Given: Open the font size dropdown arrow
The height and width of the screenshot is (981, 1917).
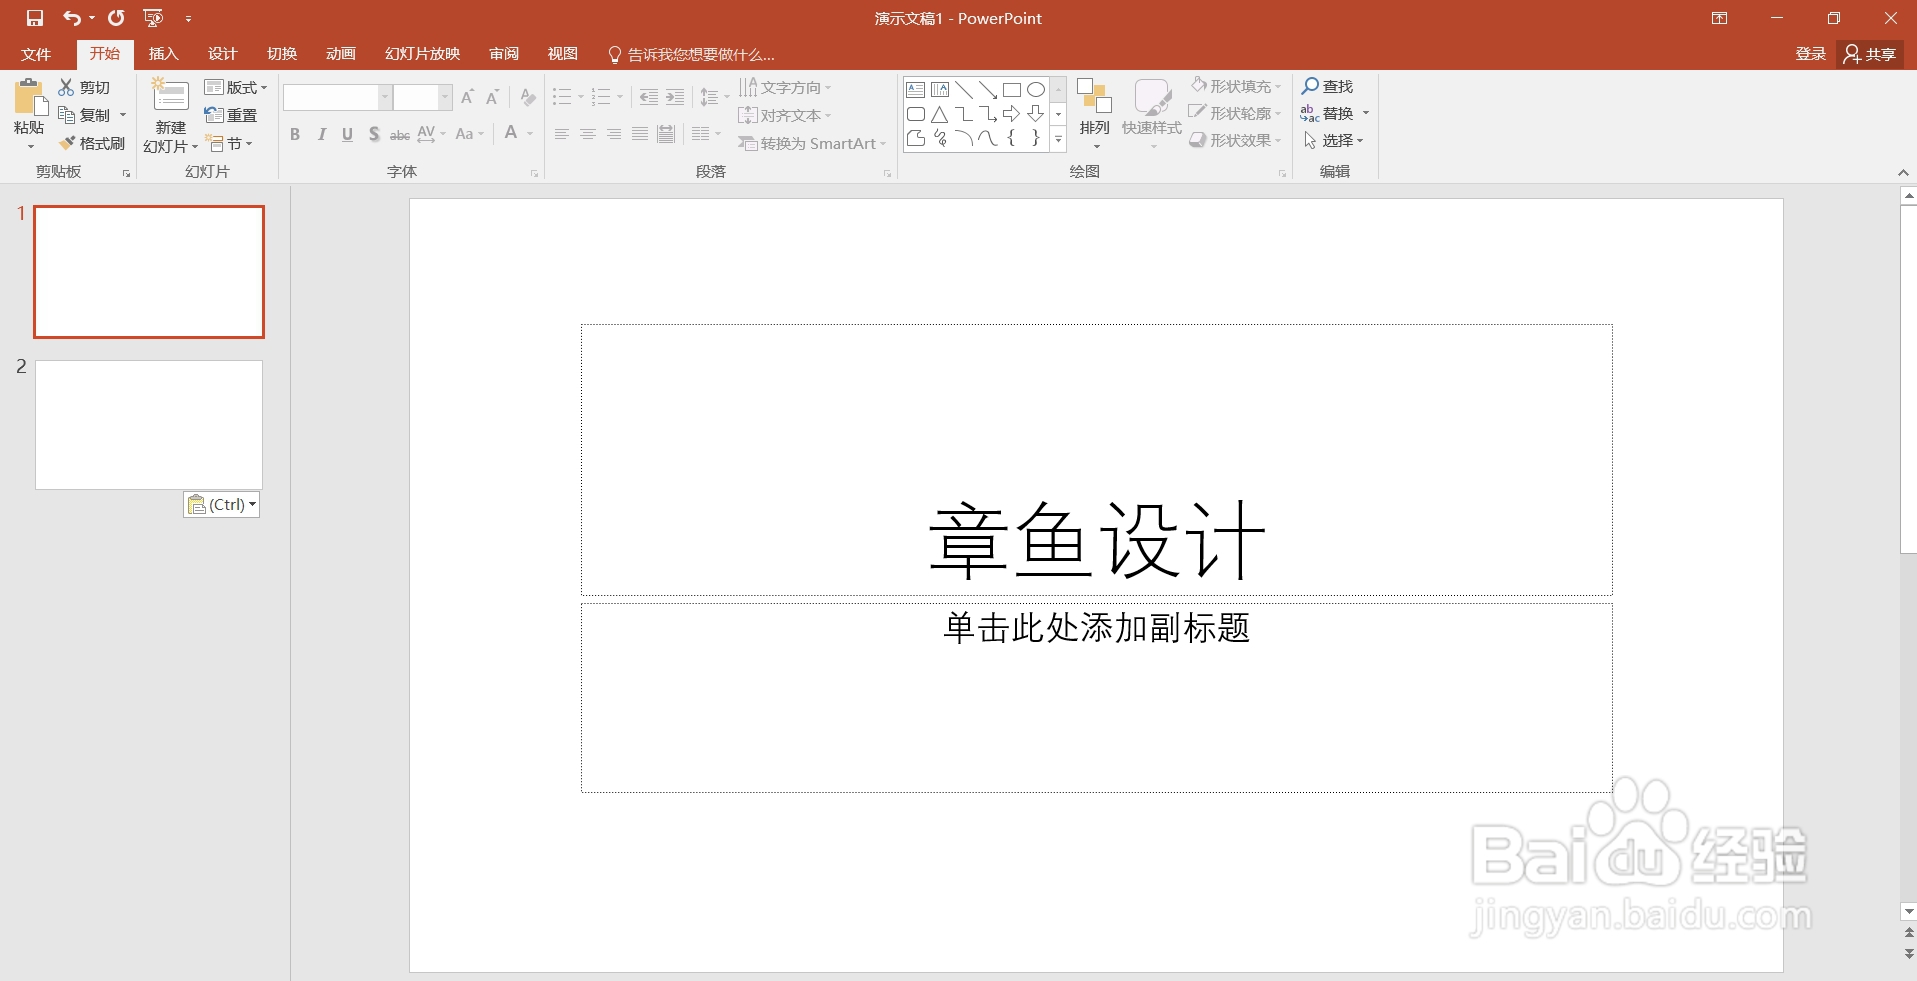Looking at the screenshot, I should click(x=445, y=97).
